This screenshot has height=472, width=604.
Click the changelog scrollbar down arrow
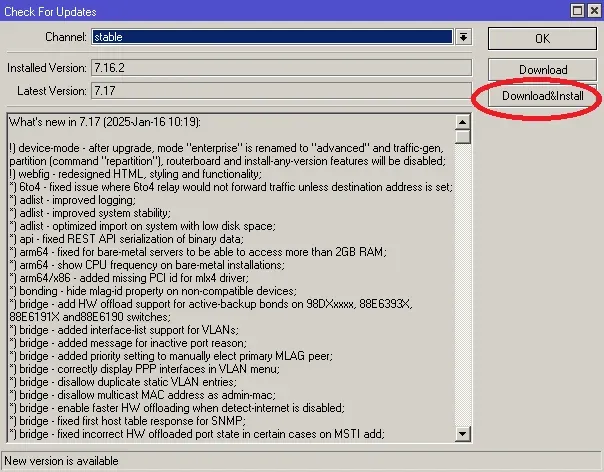point(462,434)
